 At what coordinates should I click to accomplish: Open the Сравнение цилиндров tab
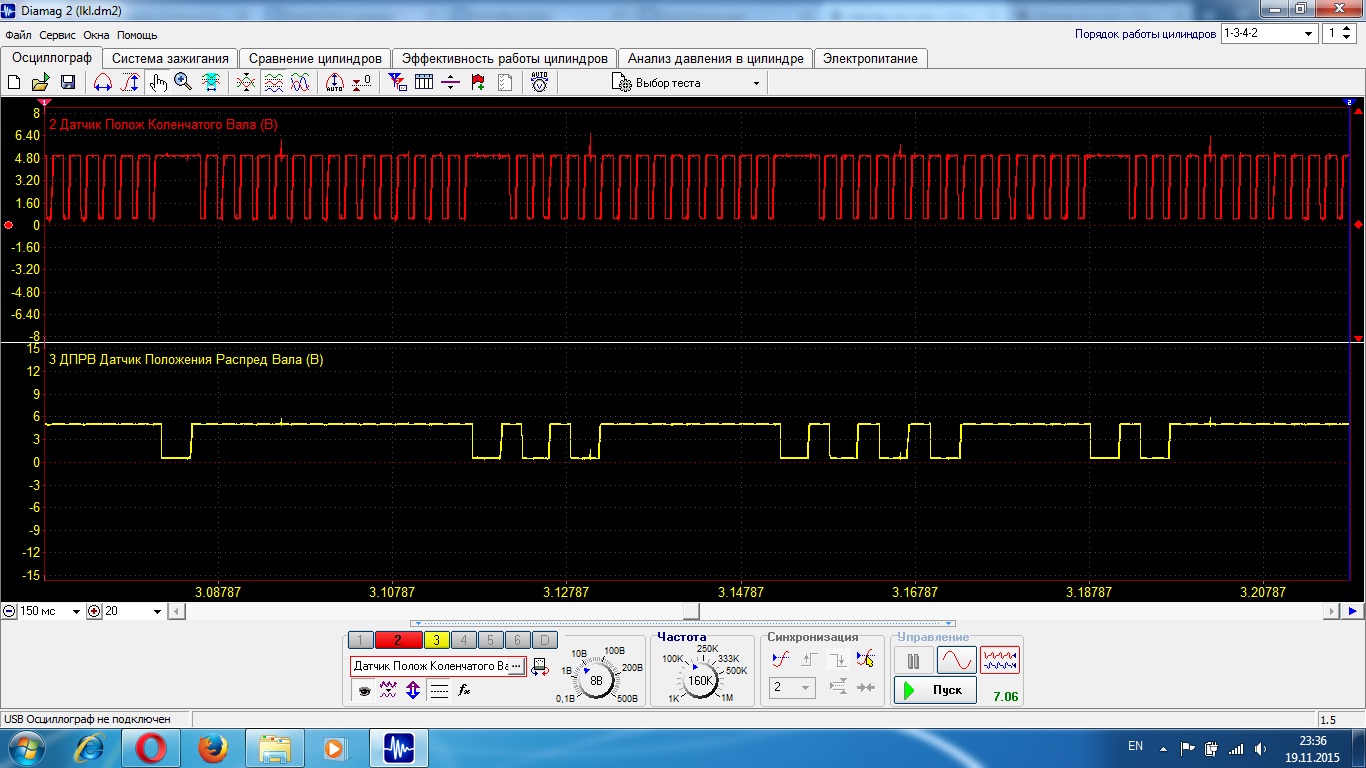pos(315,58)
